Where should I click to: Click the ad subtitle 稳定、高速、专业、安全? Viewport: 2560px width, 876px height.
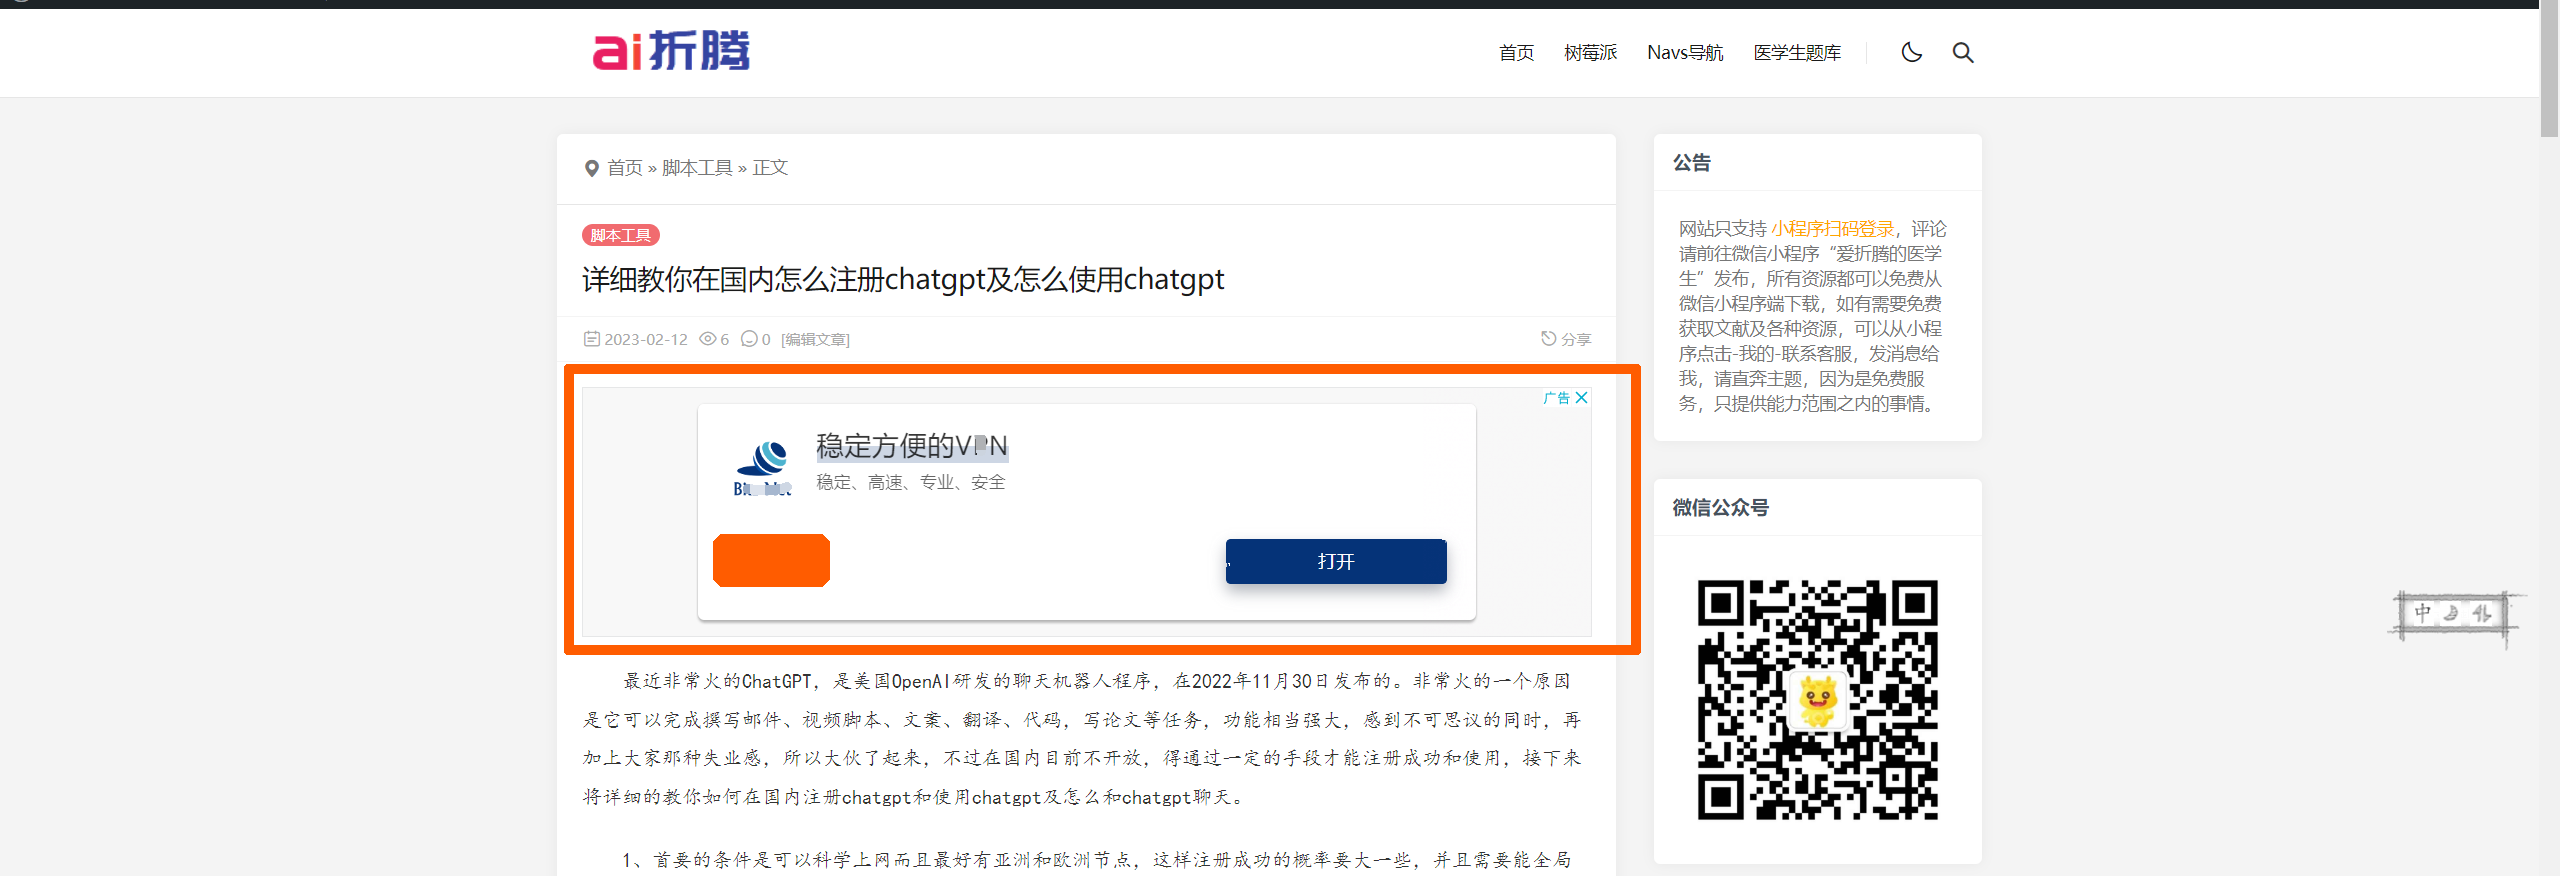(911, 483)
